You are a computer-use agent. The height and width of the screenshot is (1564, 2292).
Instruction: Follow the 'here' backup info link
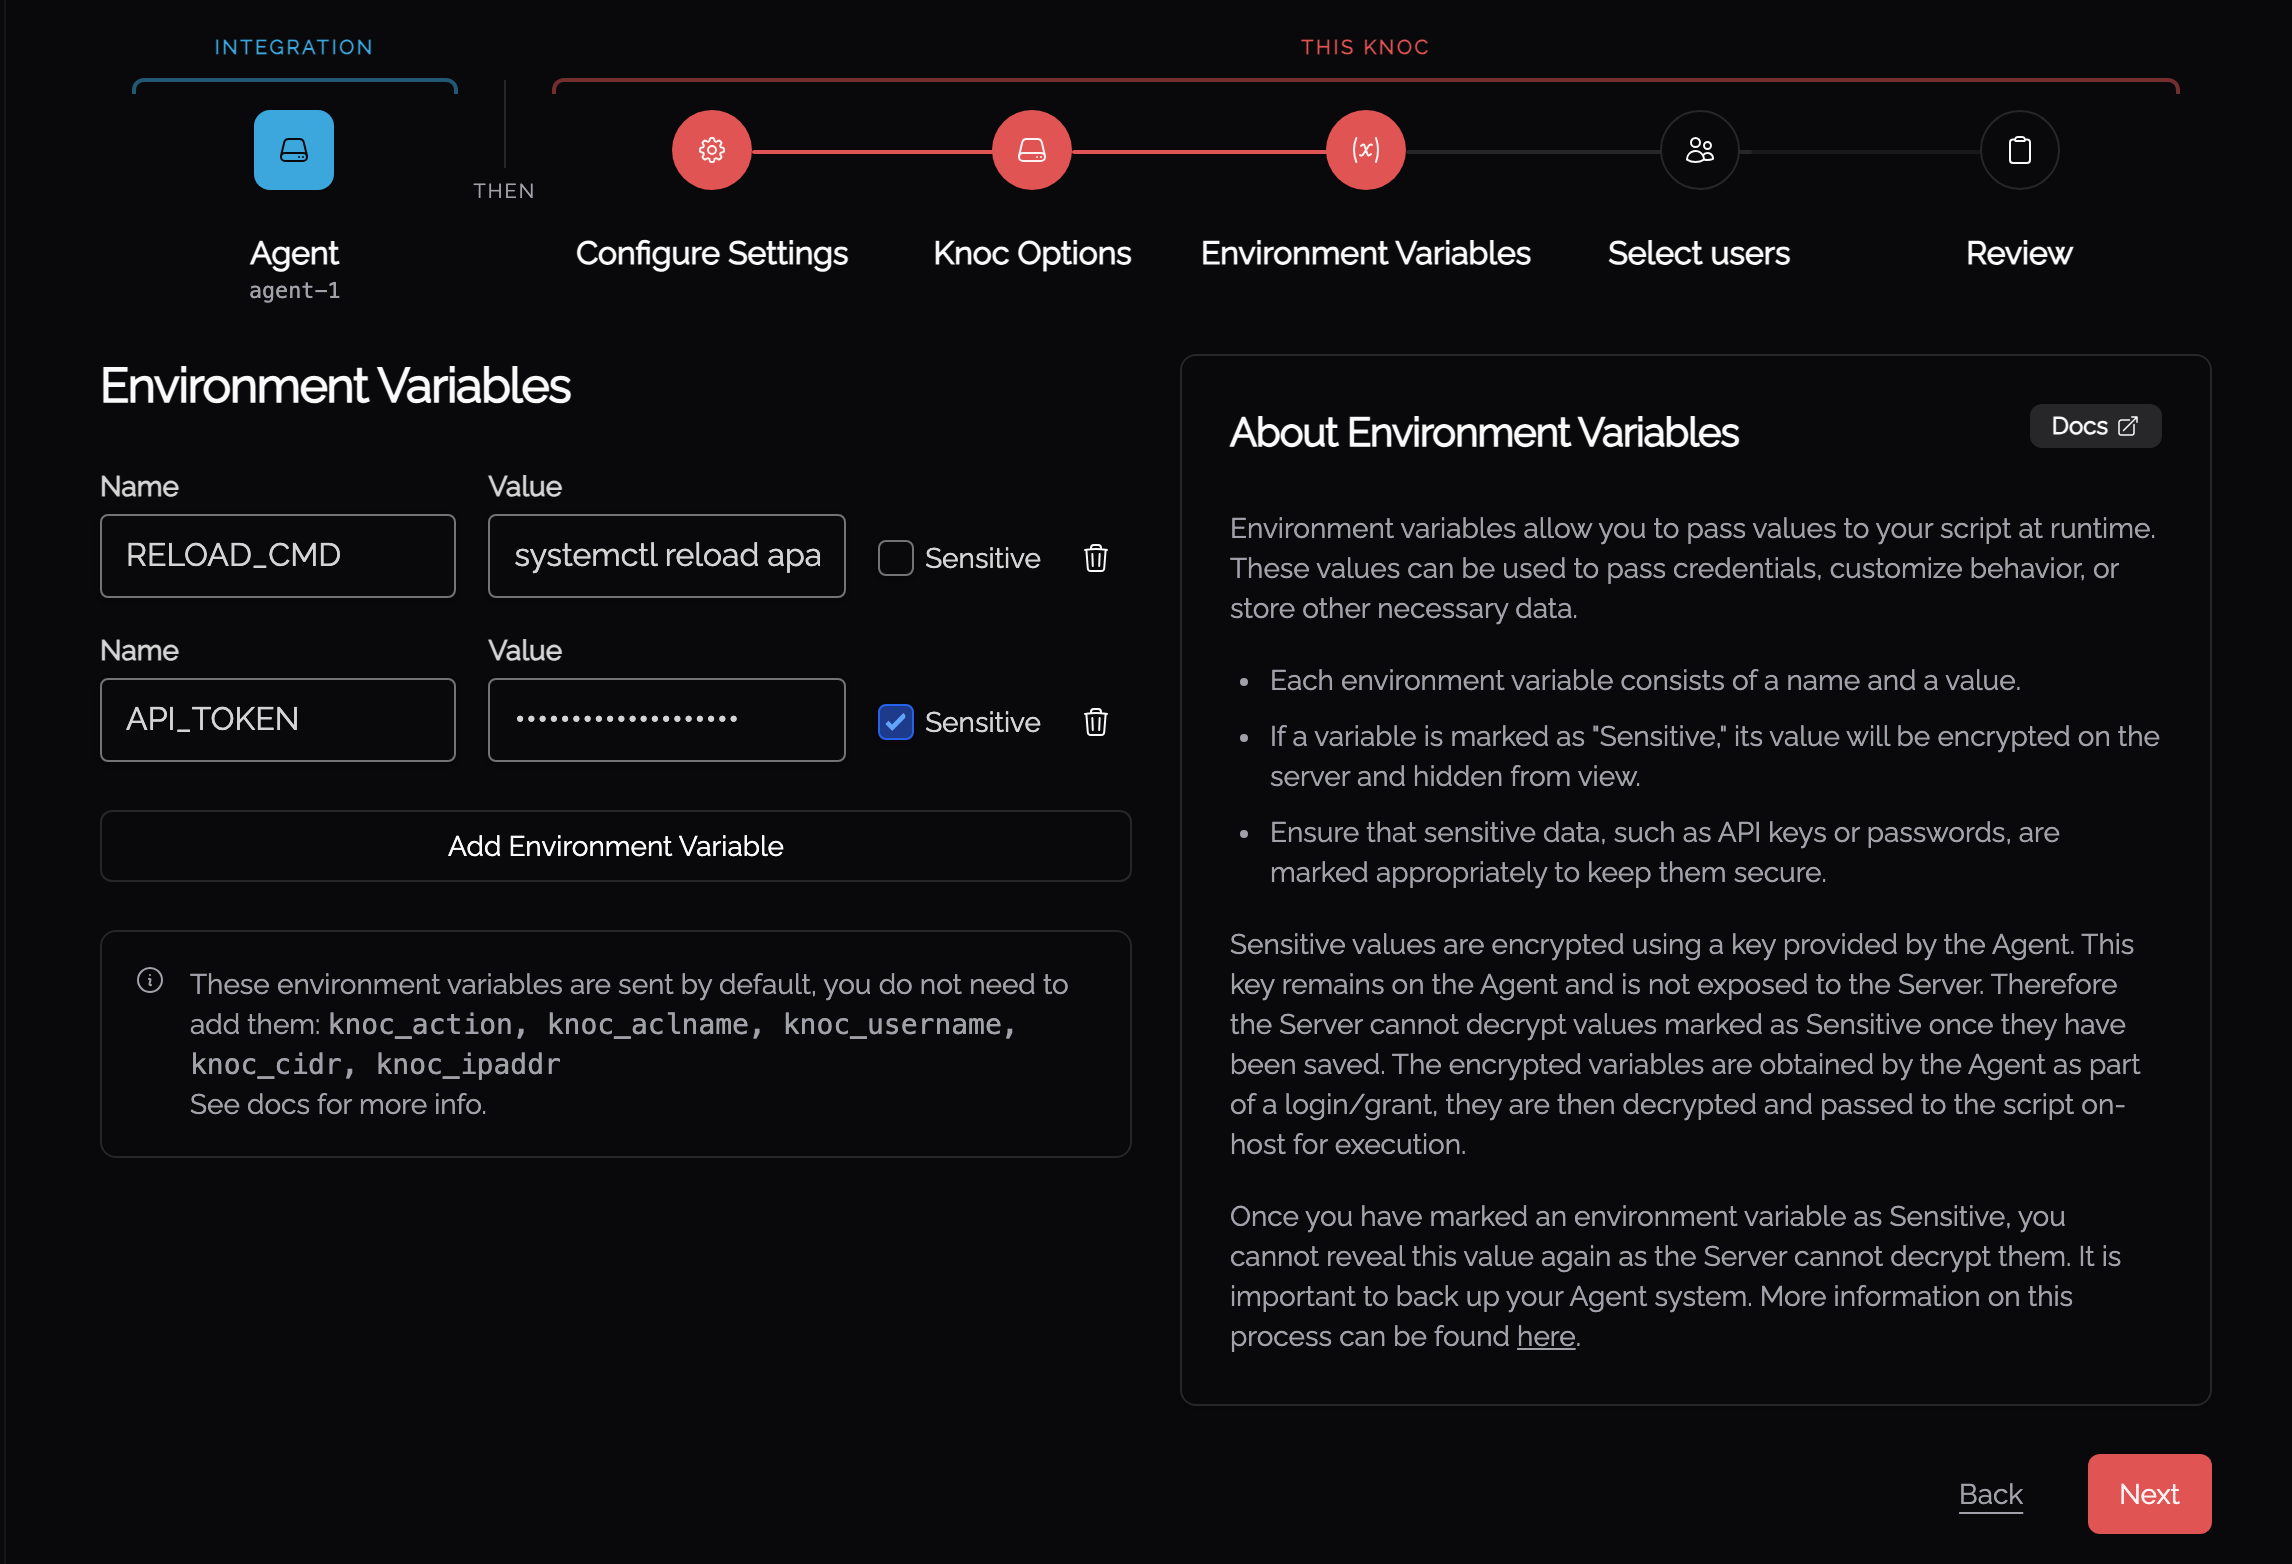(x=1545, y=1336)
